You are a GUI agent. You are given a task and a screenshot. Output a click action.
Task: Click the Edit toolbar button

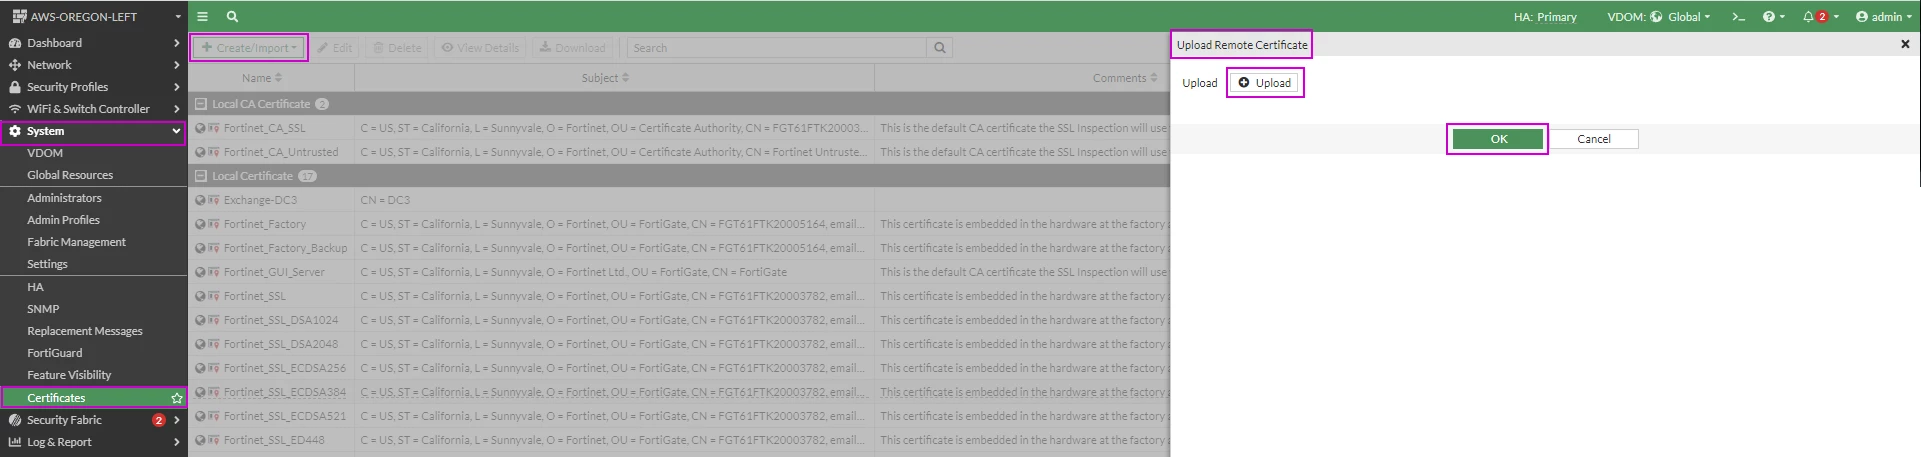click(x=335, y=47)
